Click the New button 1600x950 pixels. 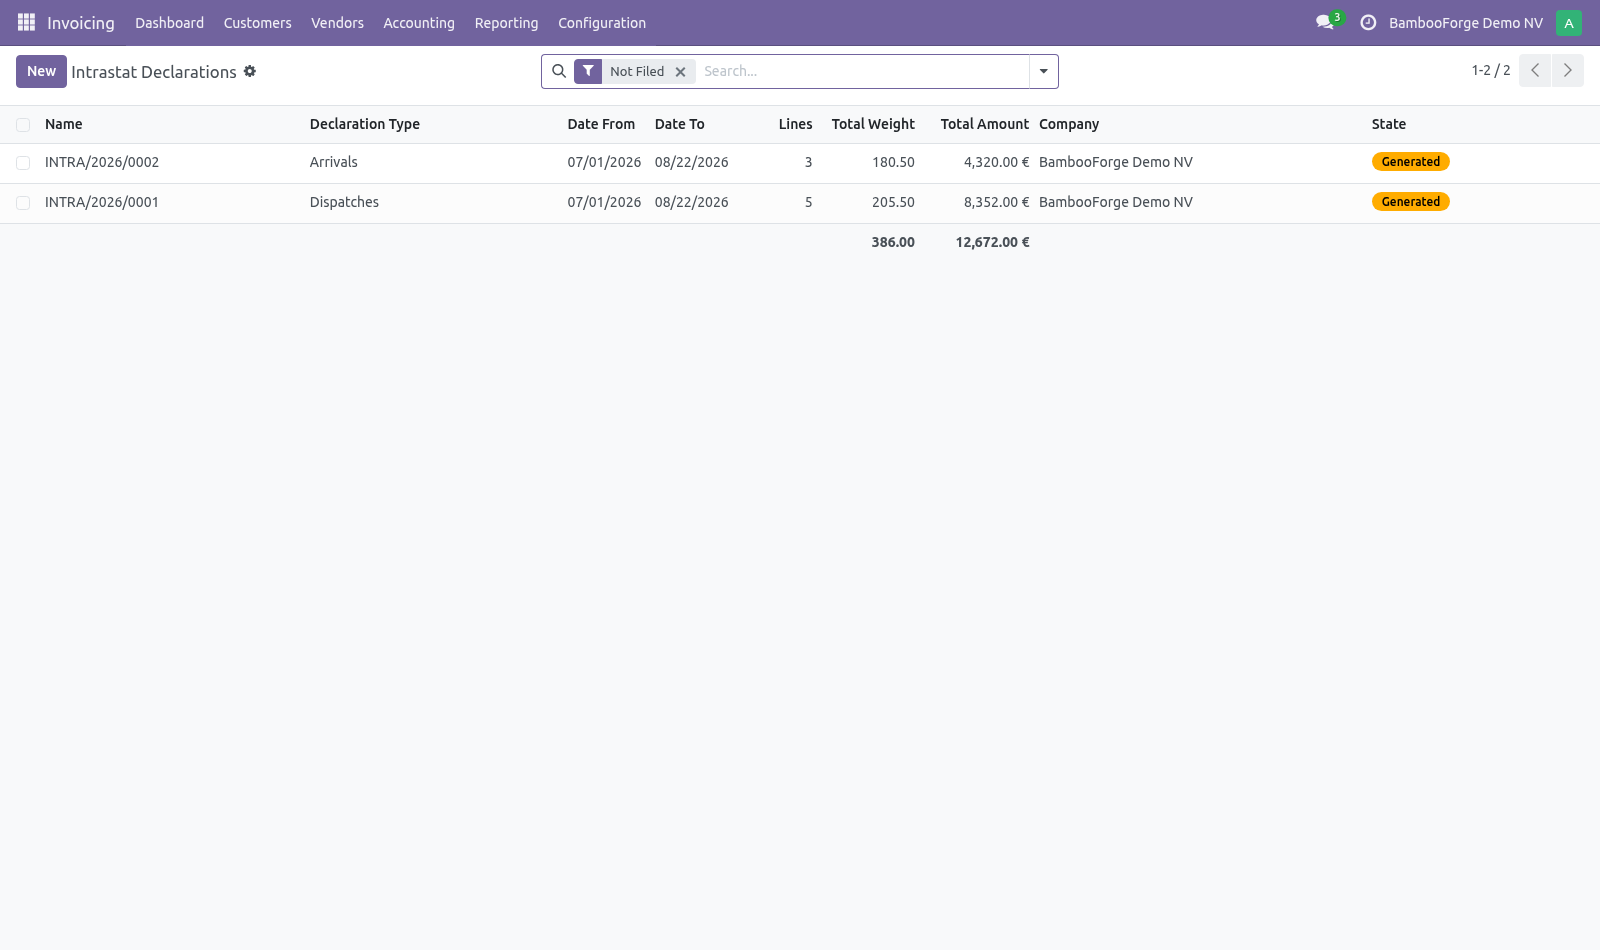point(41,71)
